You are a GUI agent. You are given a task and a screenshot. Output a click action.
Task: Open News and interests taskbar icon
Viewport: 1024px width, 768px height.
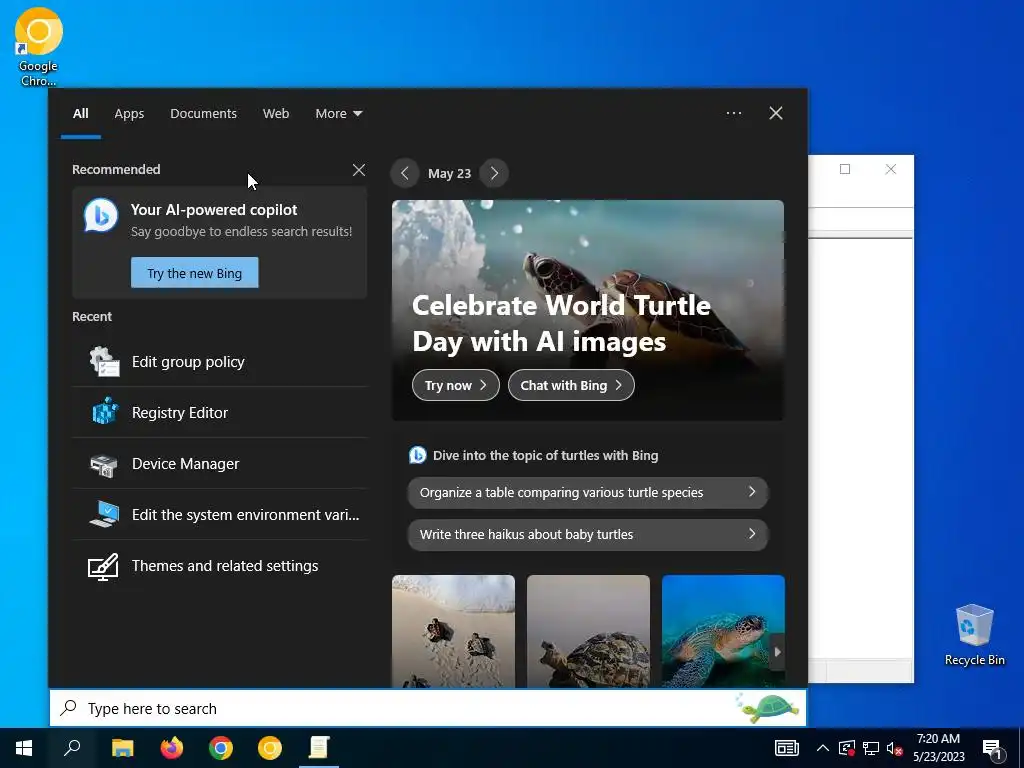point(786,748)
